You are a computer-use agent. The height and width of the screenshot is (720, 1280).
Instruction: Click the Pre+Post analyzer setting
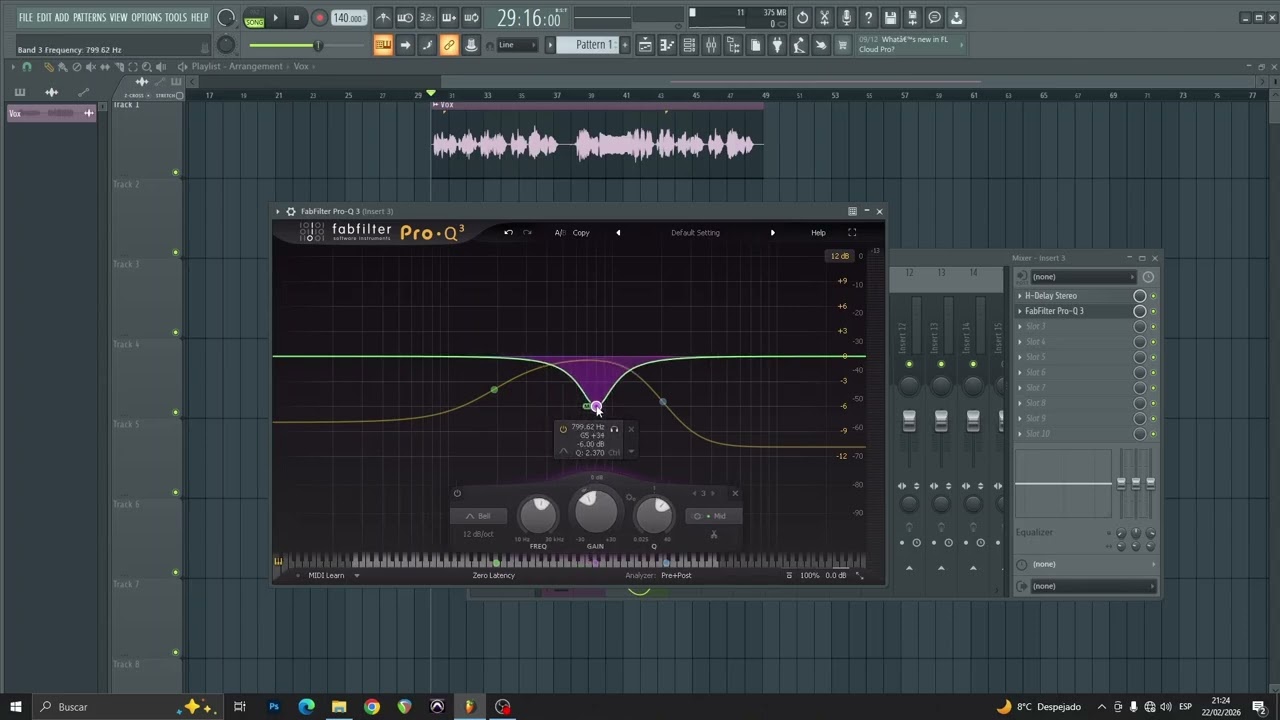pyautogui.click(x=676, y=575)
